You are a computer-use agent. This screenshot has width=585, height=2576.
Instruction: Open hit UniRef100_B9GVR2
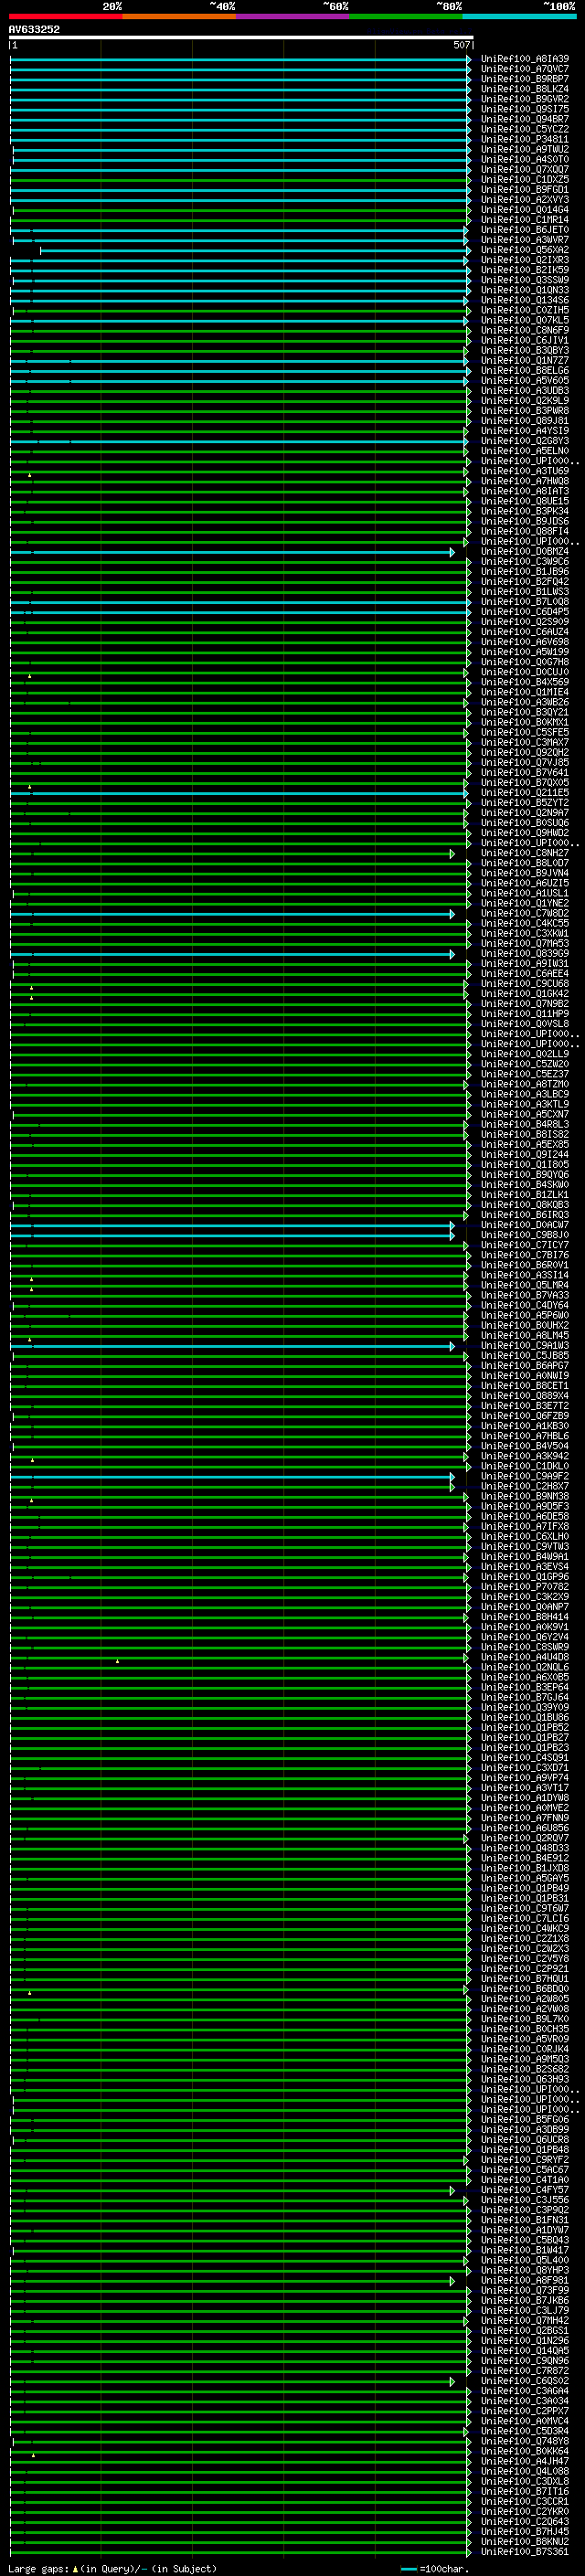[525, 99]
